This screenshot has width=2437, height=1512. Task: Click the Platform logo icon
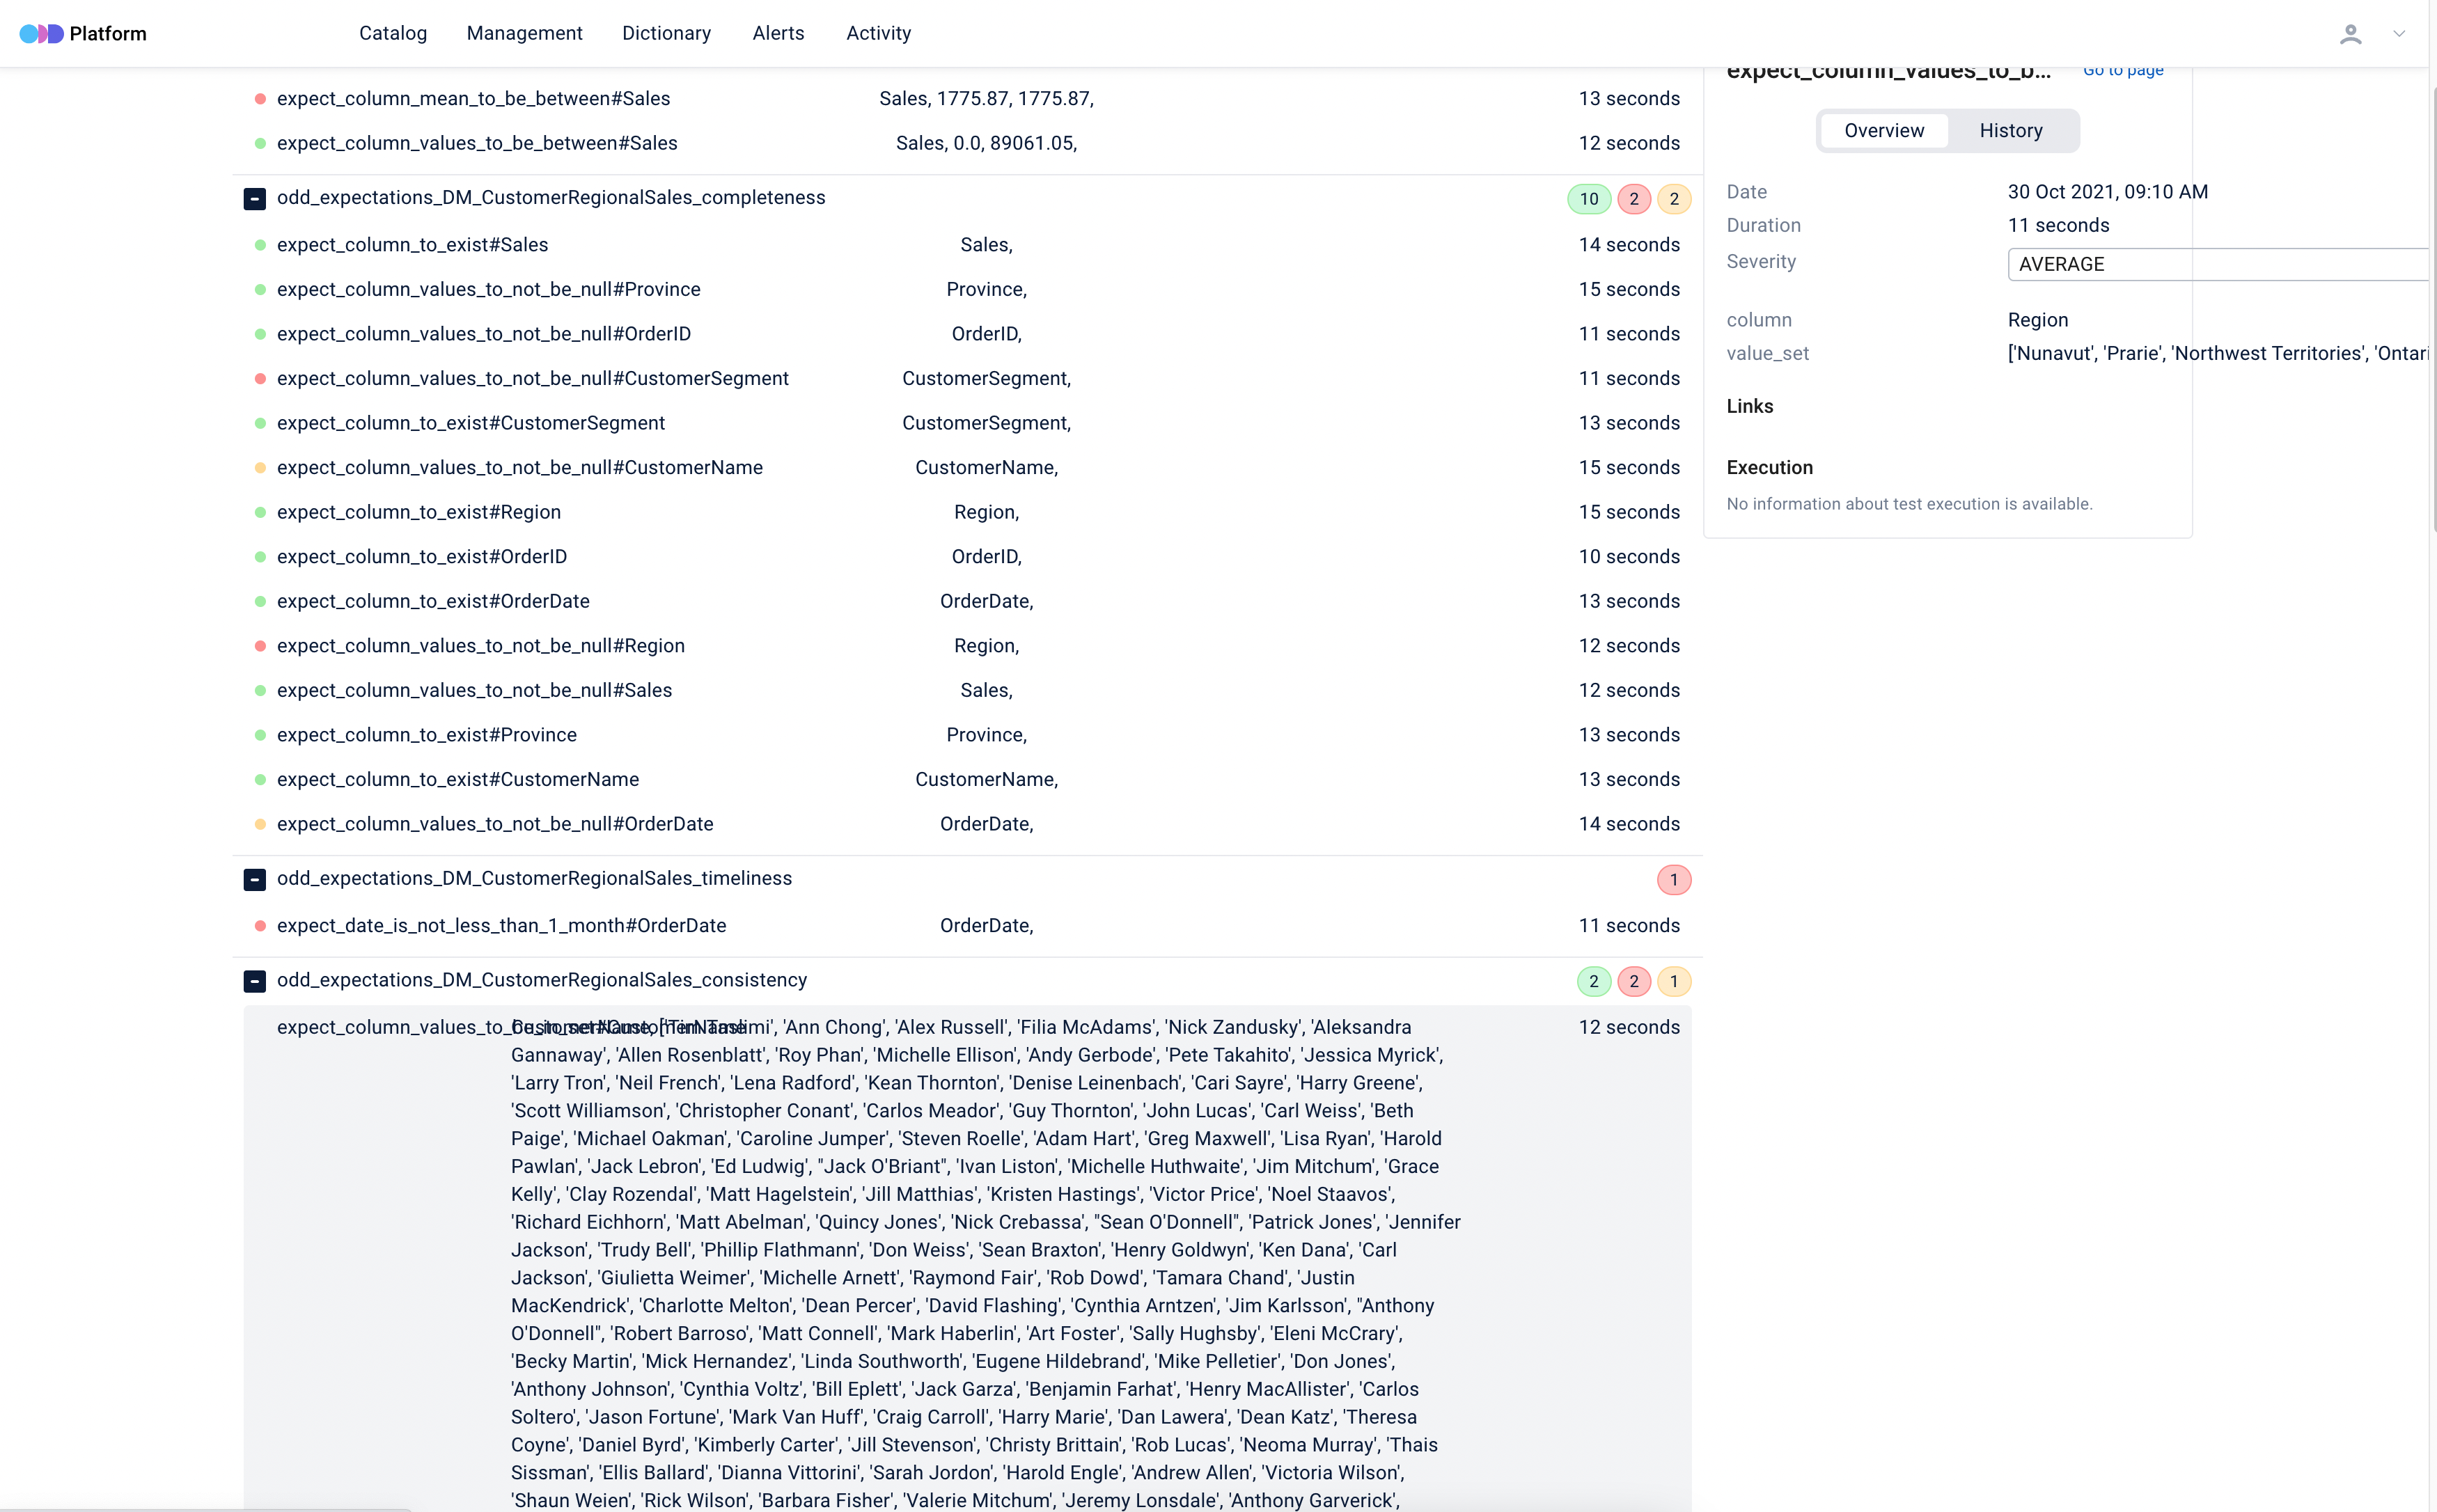41,34
